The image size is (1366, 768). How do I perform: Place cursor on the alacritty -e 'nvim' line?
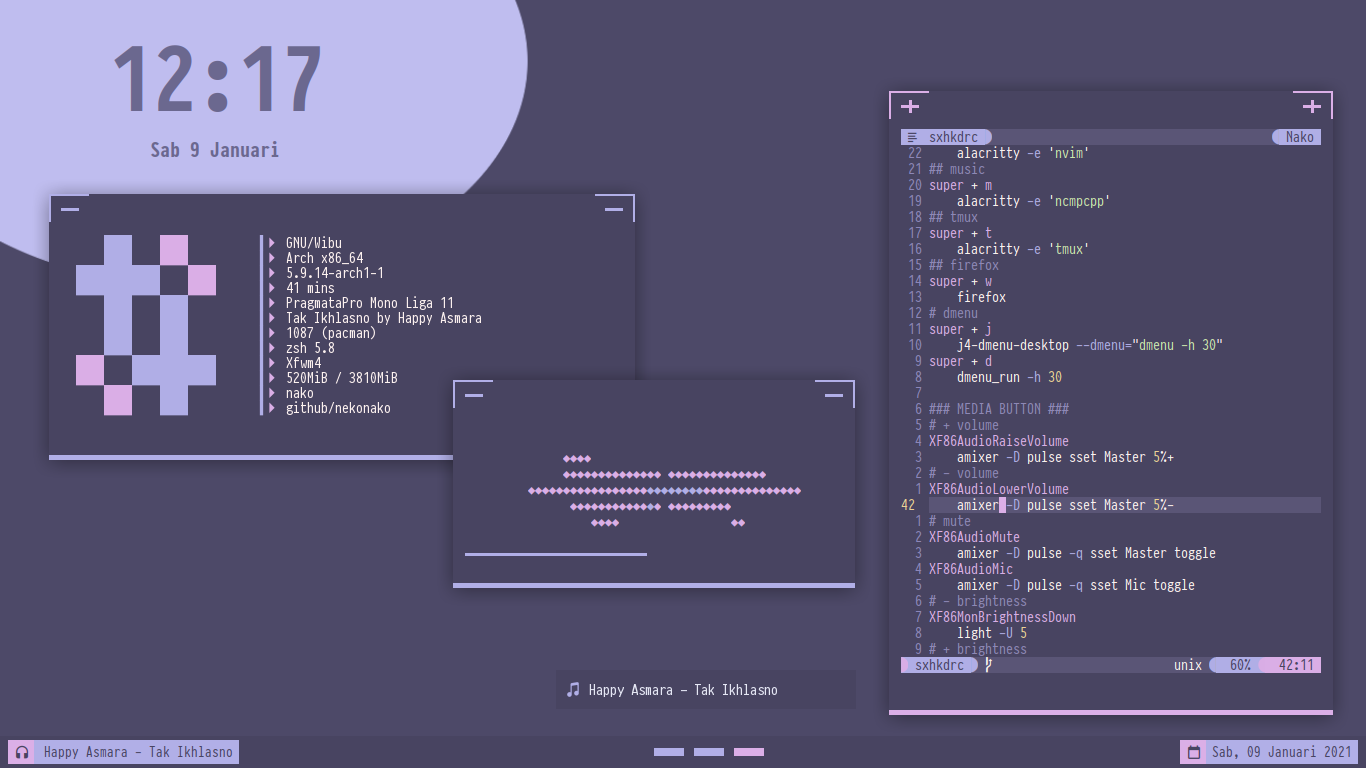coord(1022,153)
